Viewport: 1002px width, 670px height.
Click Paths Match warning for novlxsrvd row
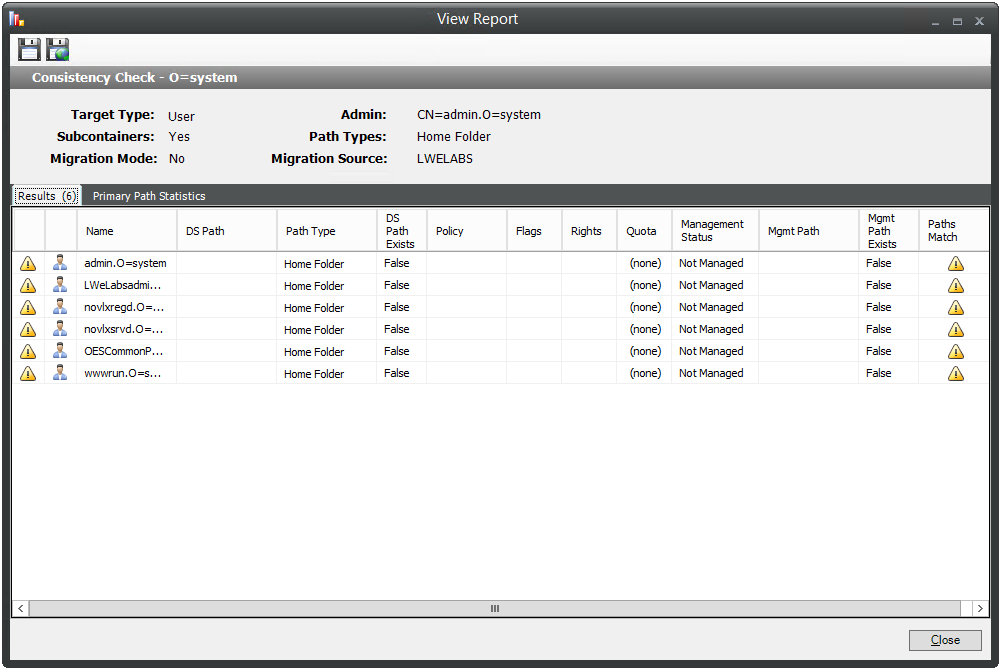[x=956, y=329]
